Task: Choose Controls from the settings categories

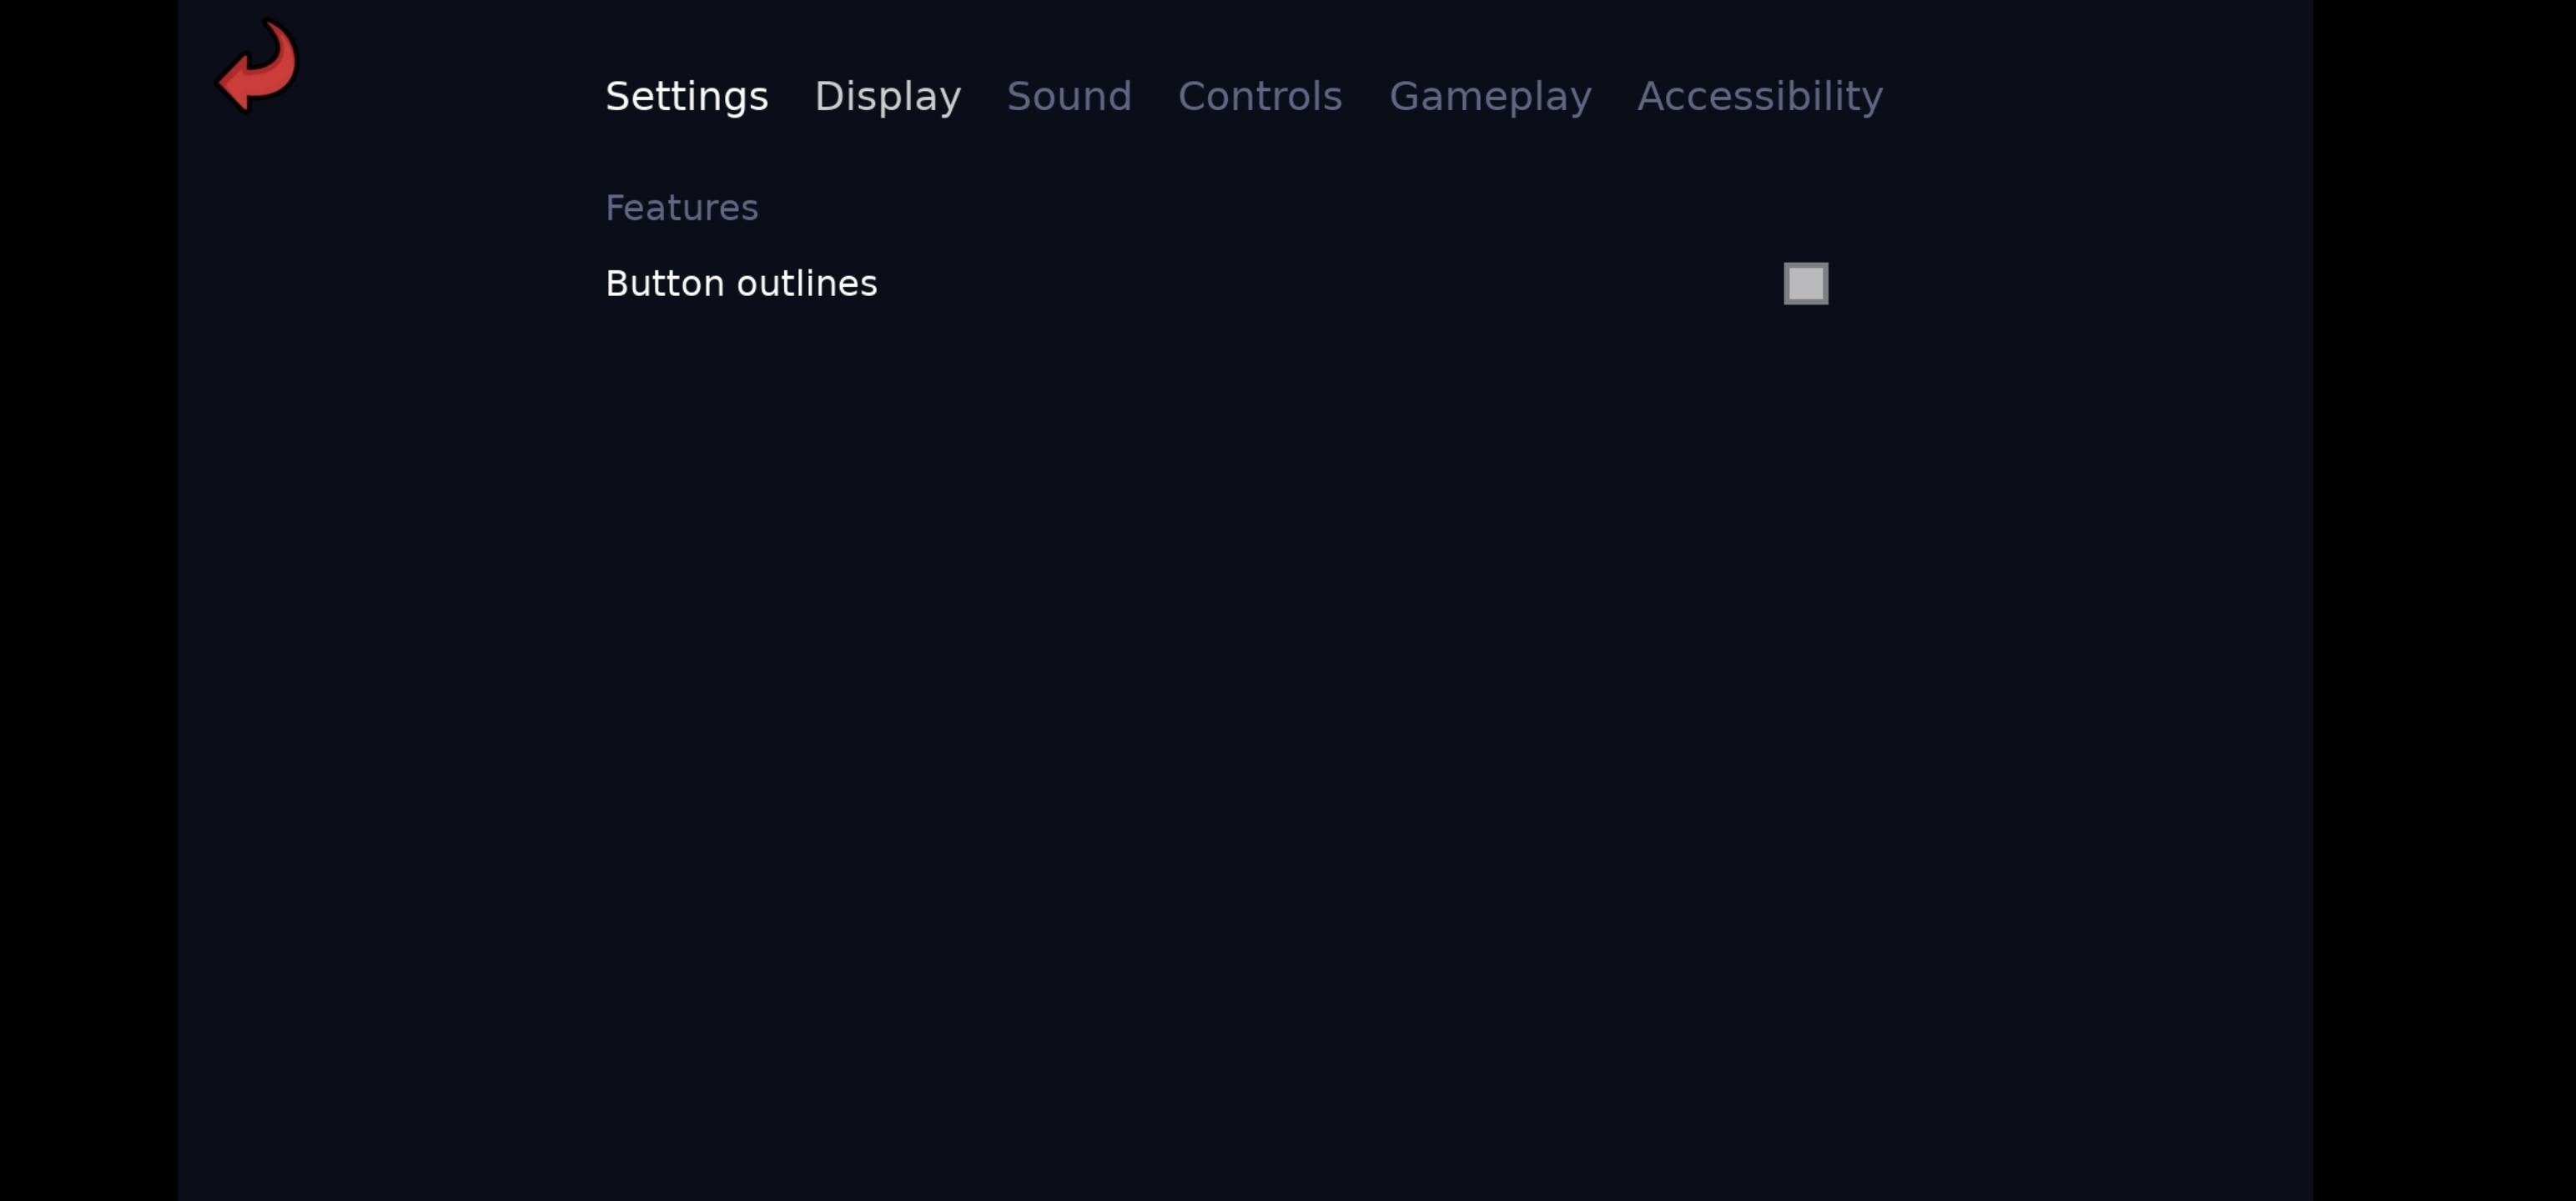Action: (1259, 96)
